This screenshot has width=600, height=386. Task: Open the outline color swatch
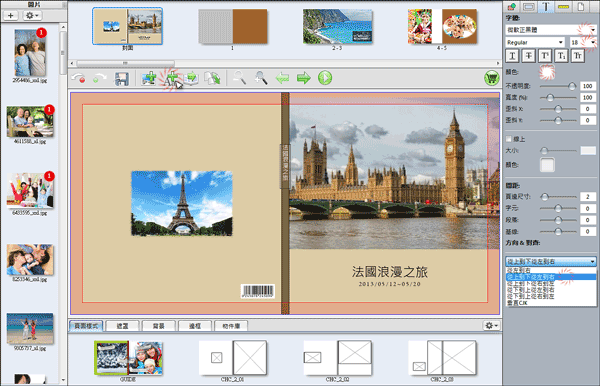(547, 165)
